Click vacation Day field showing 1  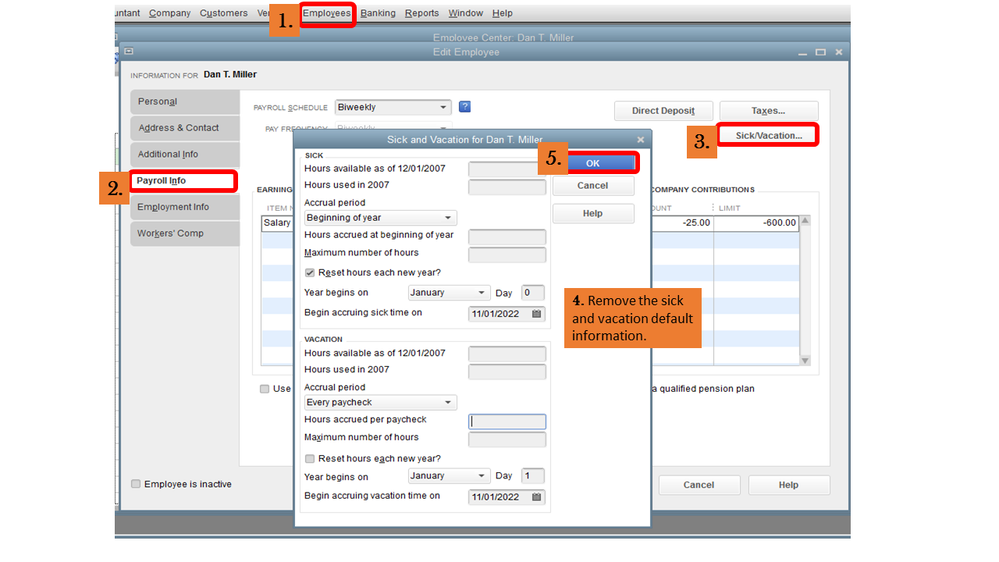click(533, 476)
